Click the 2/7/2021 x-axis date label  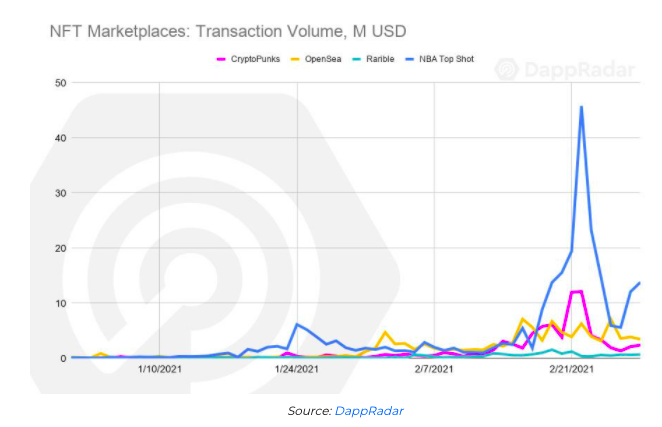click(434, 369)
